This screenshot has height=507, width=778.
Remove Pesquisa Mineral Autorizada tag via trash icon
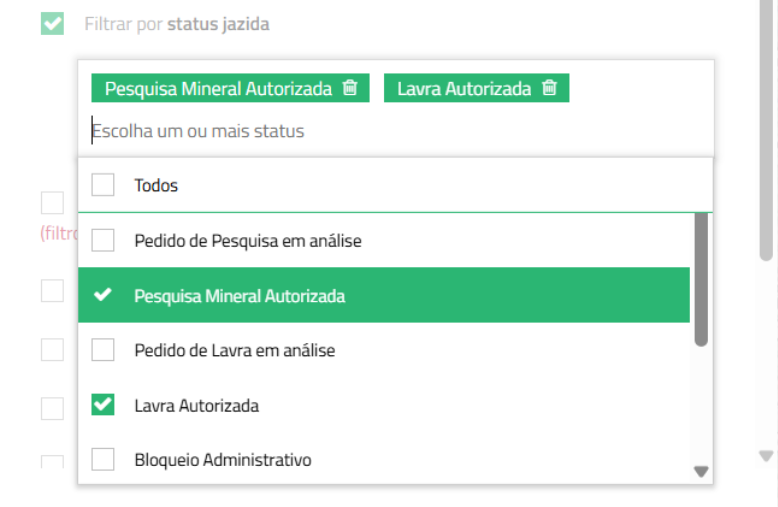350,87
